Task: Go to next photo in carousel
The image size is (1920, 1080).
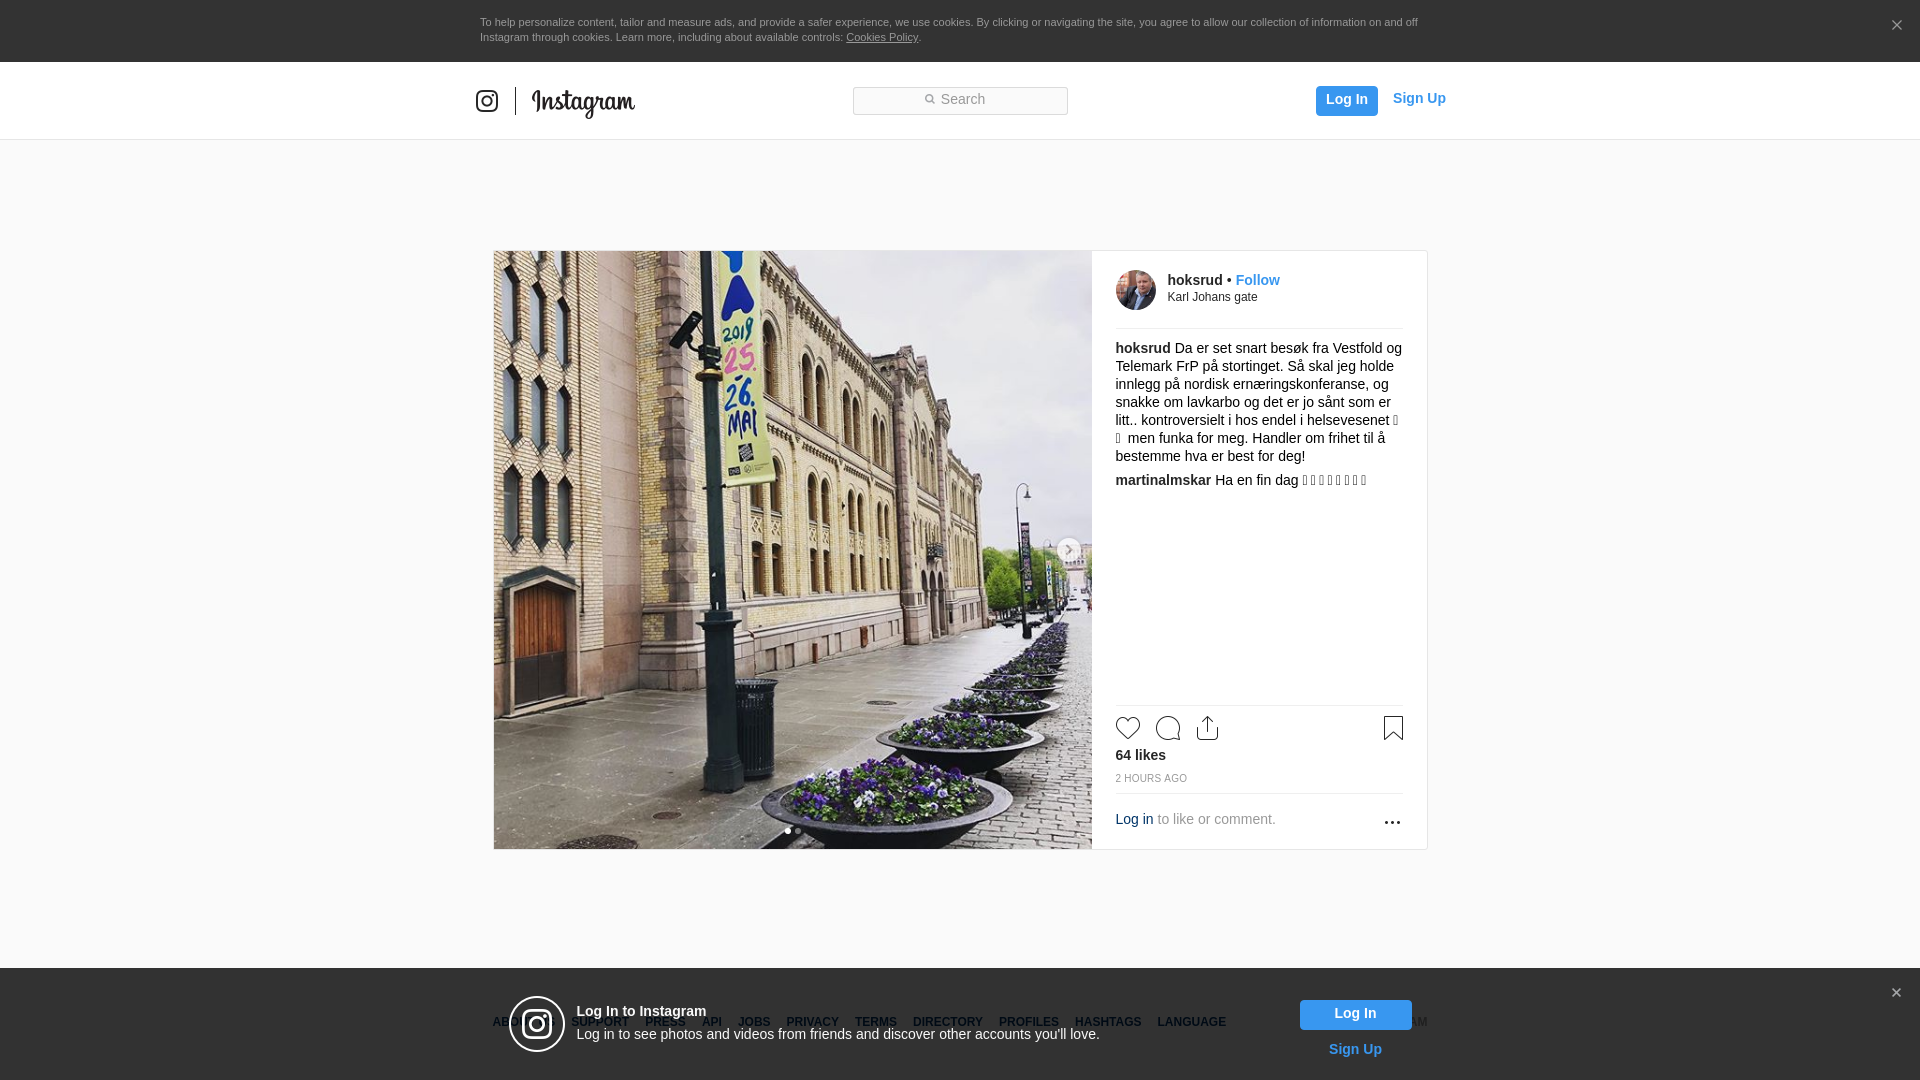Action: tap(1068, 550)
